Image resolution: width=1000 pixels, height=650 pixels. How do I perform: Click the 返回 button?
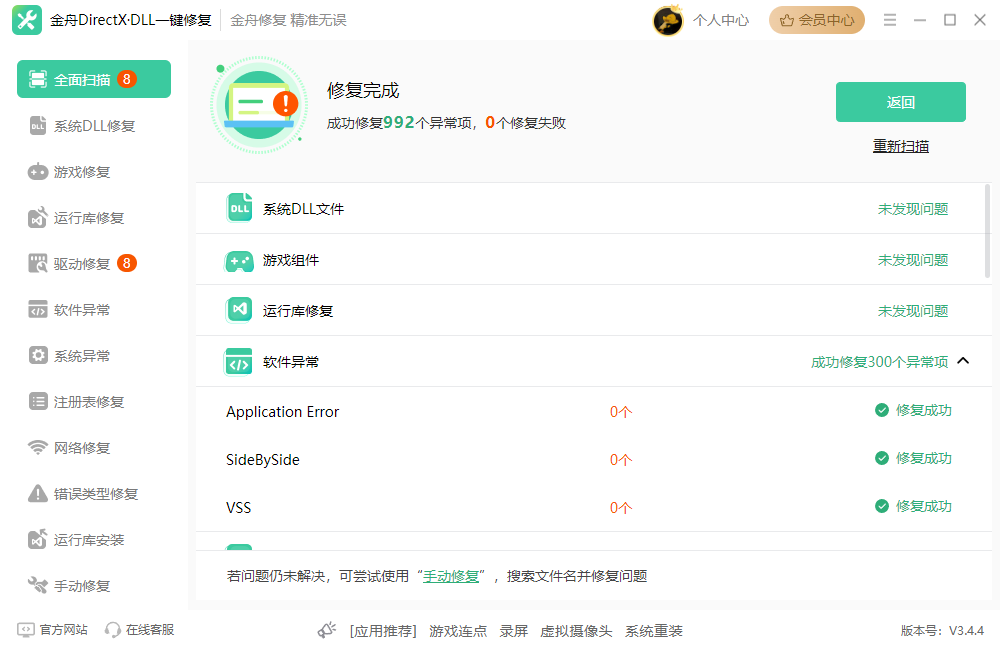899,101
